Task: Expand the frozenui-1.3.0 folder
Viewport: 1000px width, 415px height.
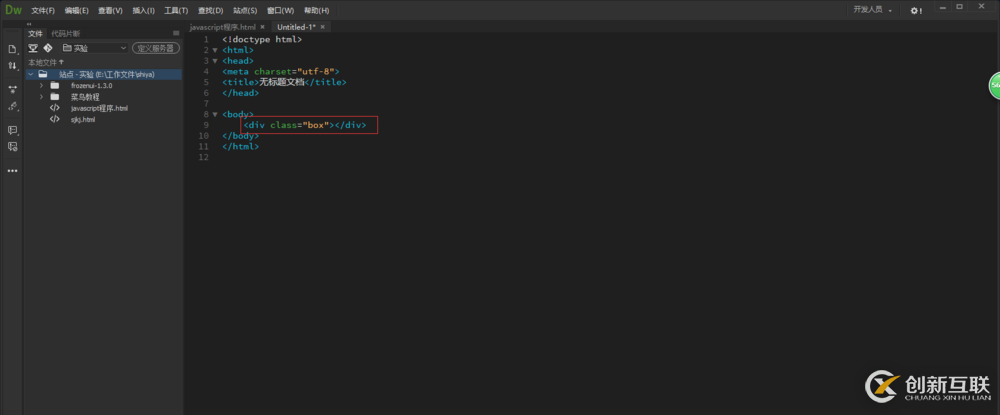Action: point(41,86)
